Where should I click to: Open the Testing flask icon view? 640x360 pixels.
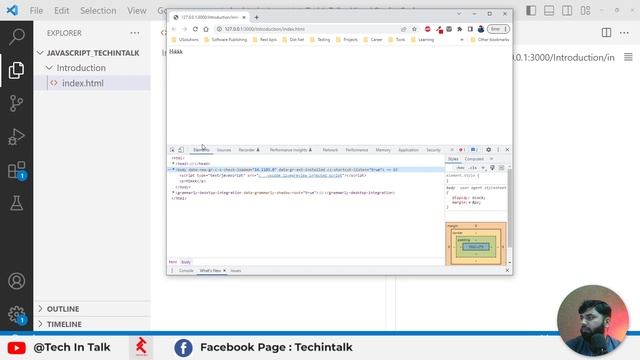pyautogui.click(x=16, y=203)
